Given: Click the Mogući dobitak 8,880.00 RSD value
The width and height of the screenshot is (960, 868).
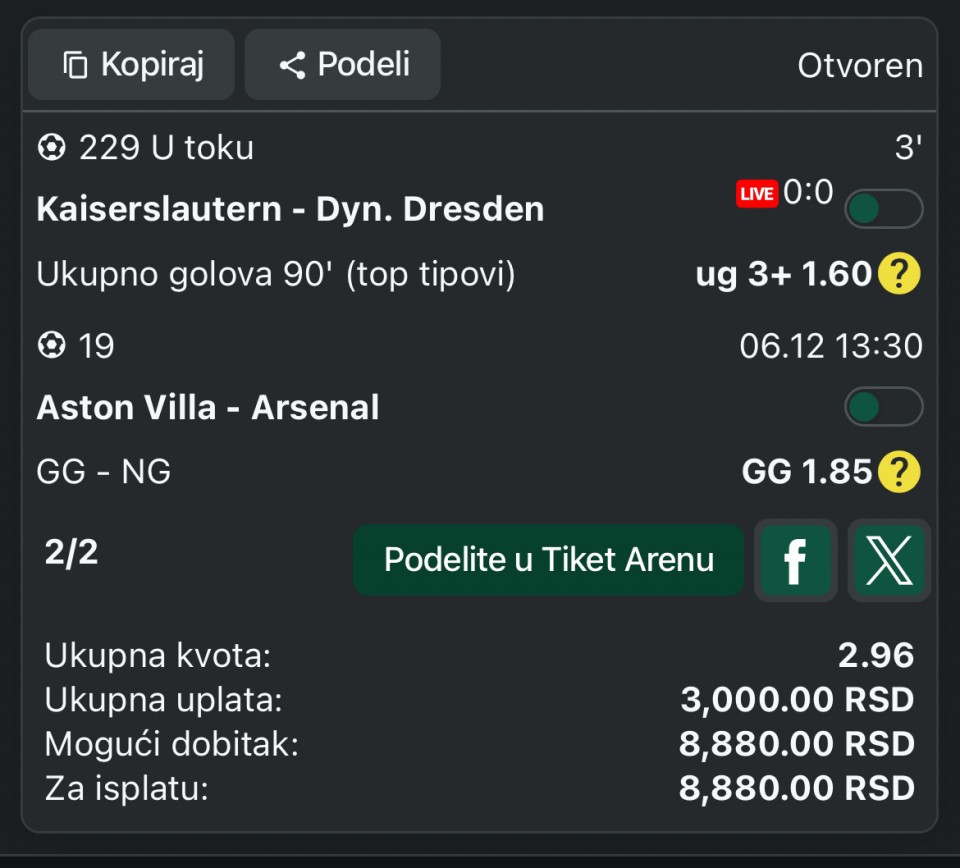Looking at the screenshot, I should (797, 745).
